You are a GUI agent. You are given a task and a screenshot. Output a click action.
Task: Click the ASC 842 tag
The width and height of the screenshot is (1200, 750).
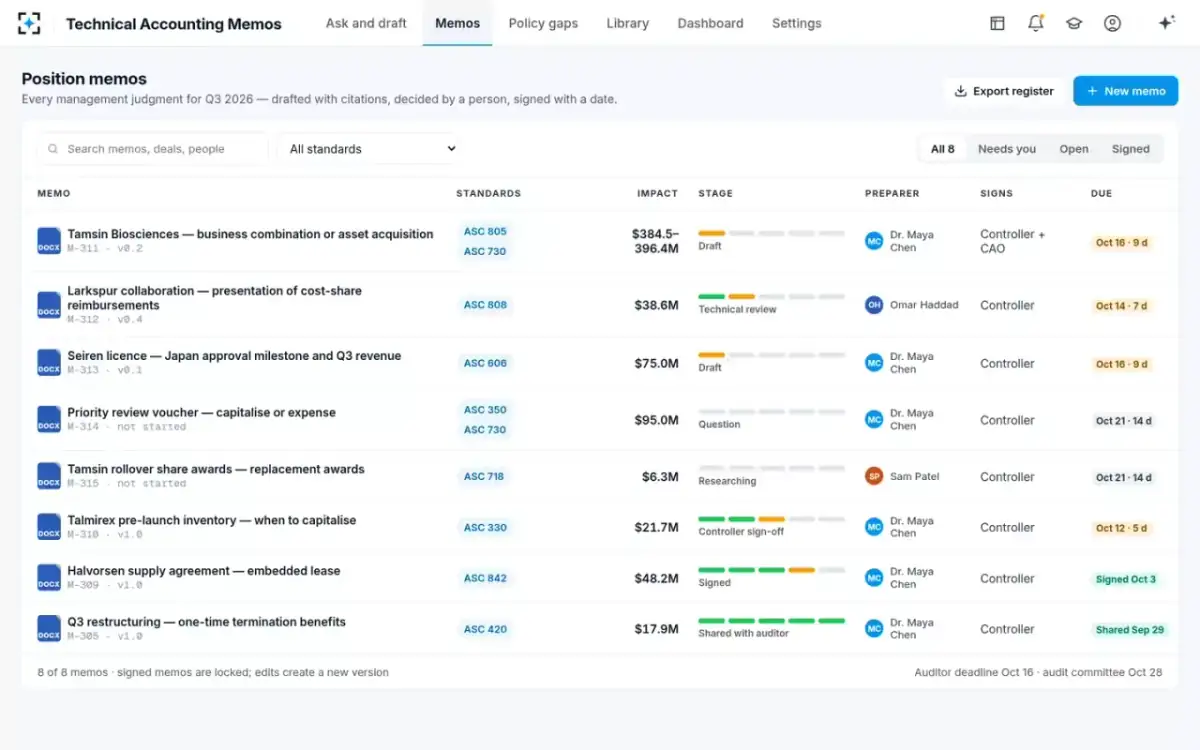click(x=485, y=578)
